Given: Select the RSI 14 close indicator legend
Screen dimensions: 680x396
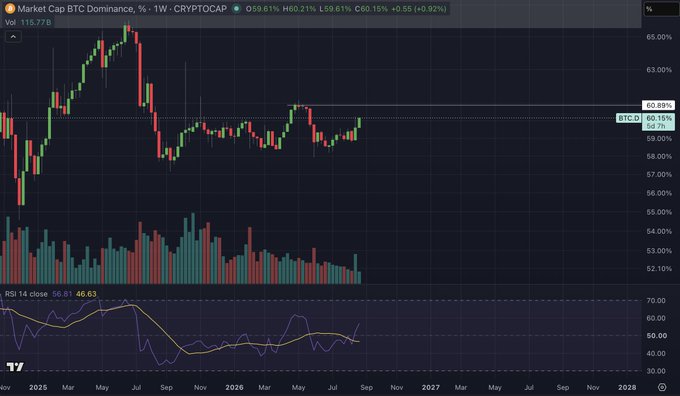Looking at the screenshot, I should [26, 294].
